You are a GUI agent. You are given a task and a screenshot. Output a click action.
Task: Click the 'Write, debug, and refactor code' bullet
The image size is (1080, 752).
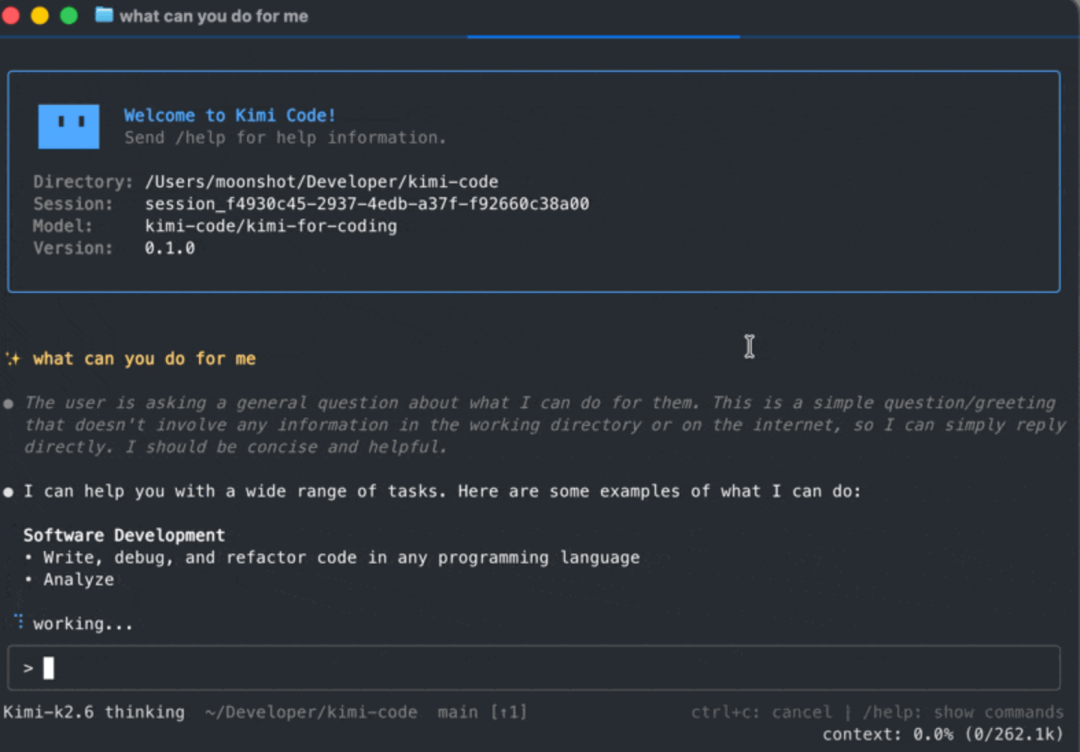click(332, 557)
